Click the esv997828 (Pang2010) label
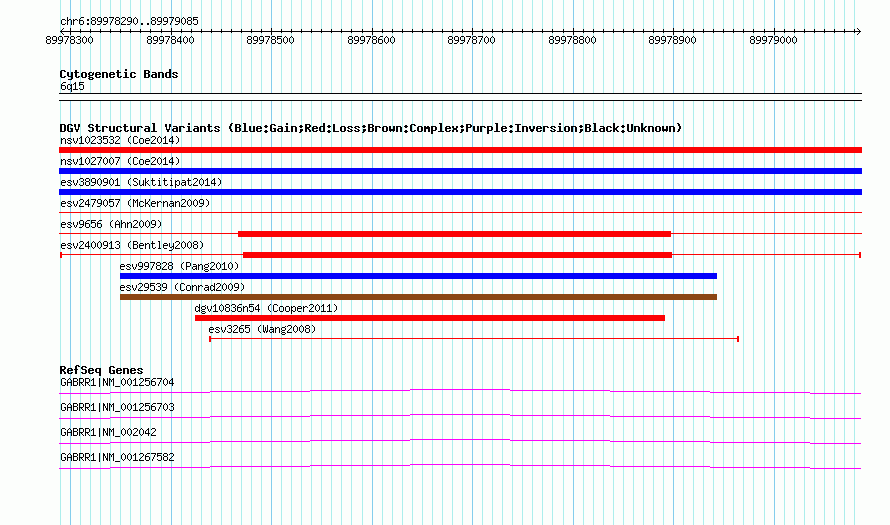This screenshot has height=525, width=890. [179, 266]
